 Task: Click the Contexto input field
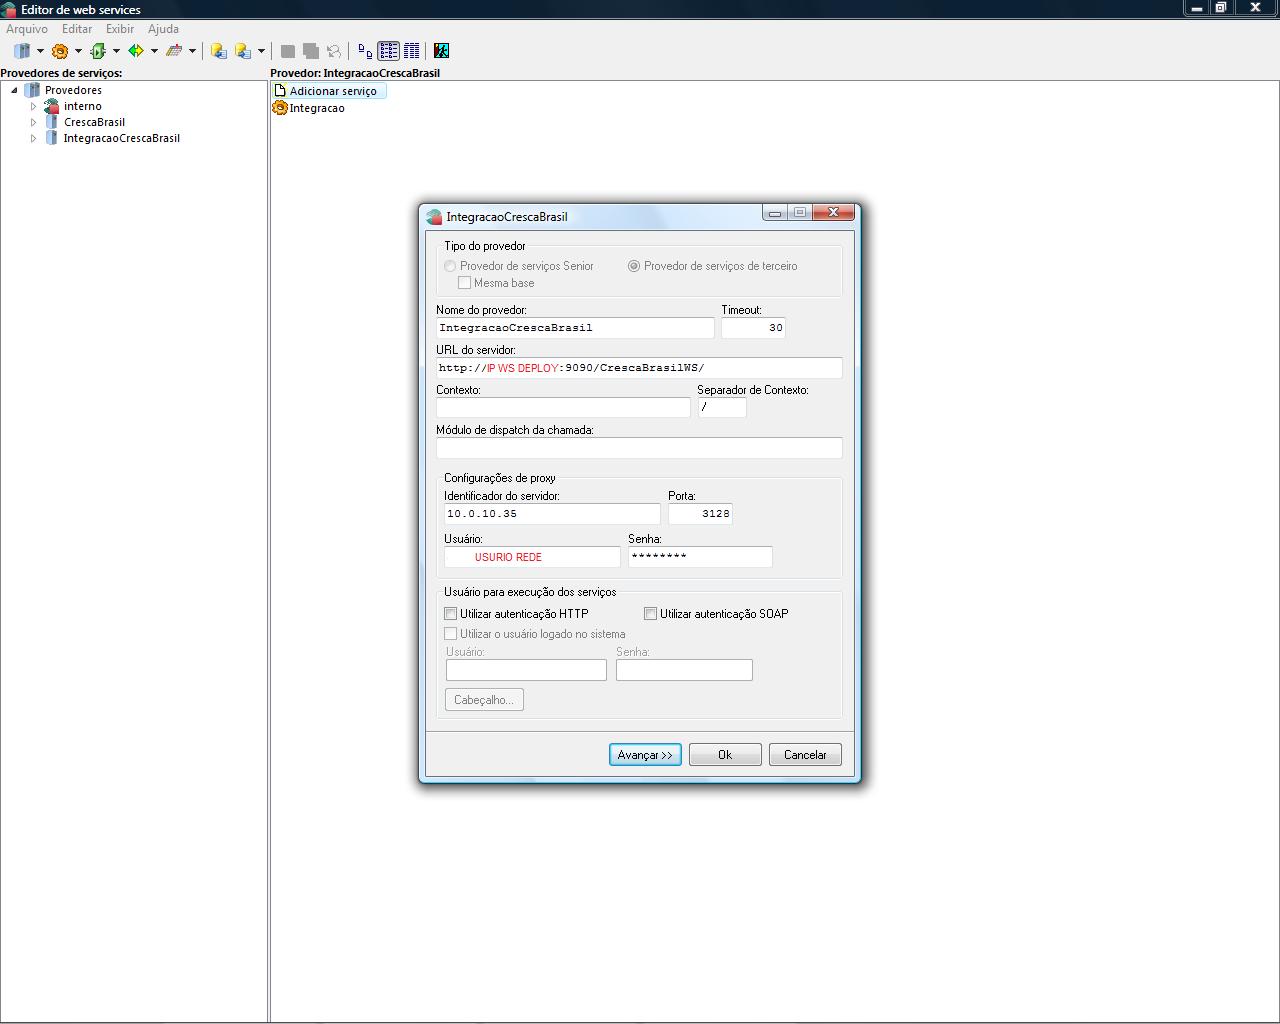pos(563,408)
